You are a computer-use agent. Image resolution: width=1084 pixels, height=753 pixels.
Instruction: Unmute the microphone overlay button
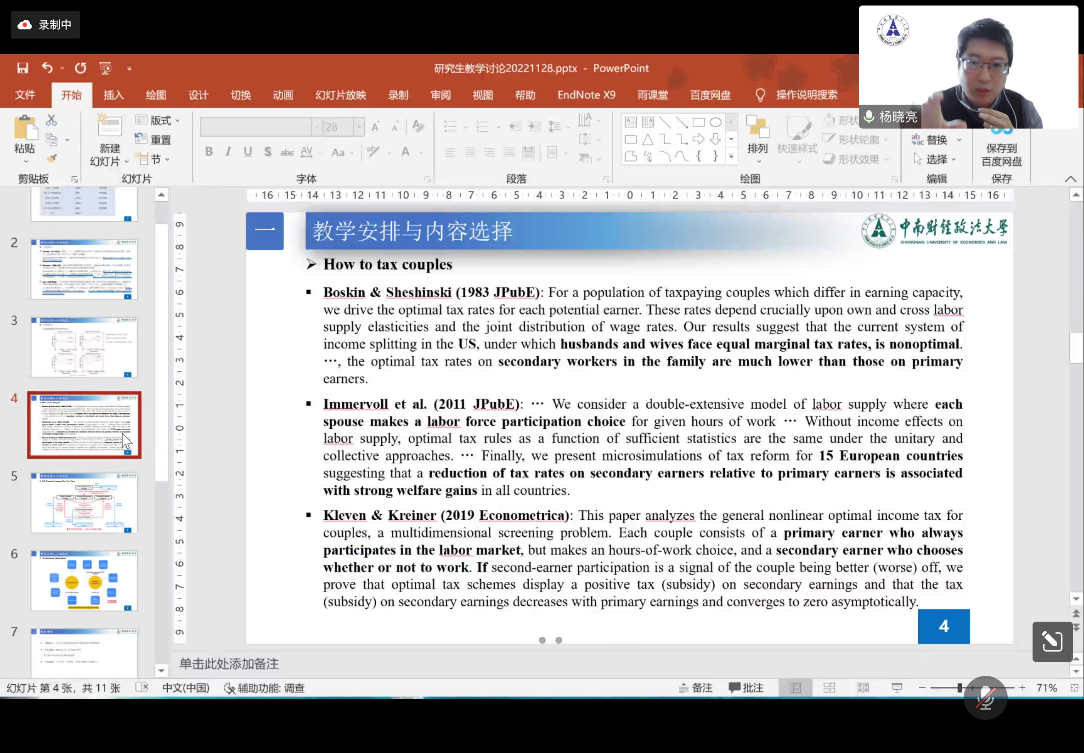[985, 698]
